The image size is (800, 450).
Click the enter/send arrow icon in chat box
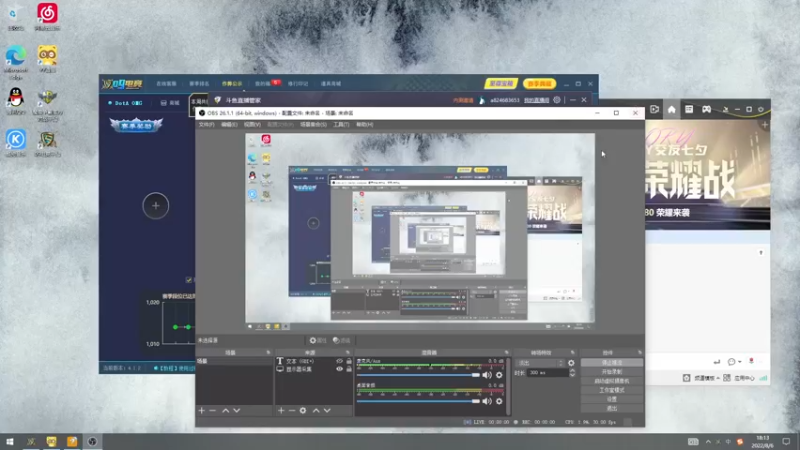tap(717, 362)
